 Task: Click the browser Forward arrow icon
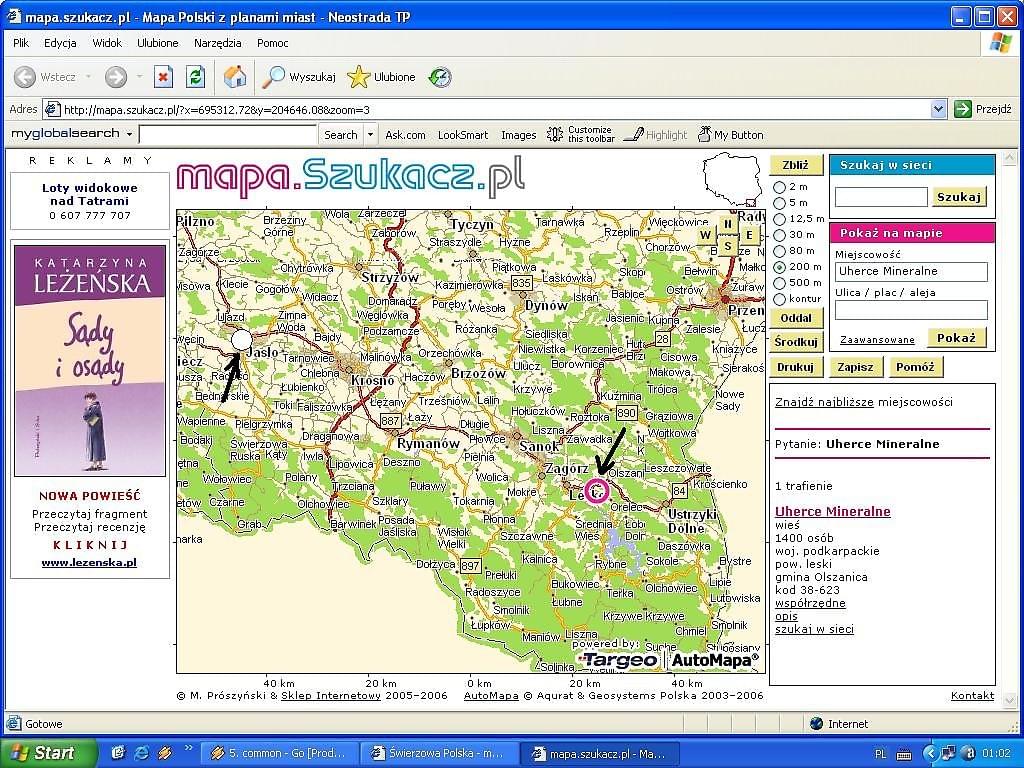tap(116, 77)
